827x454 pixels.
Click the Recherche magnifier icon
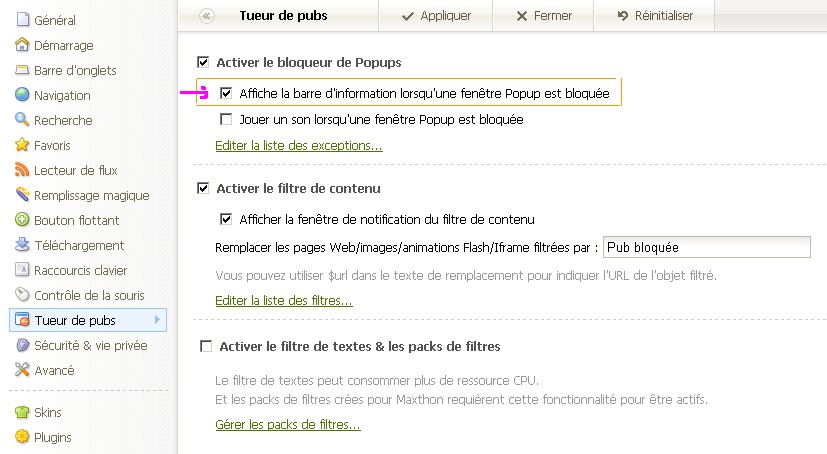click(x=22, y=120)
